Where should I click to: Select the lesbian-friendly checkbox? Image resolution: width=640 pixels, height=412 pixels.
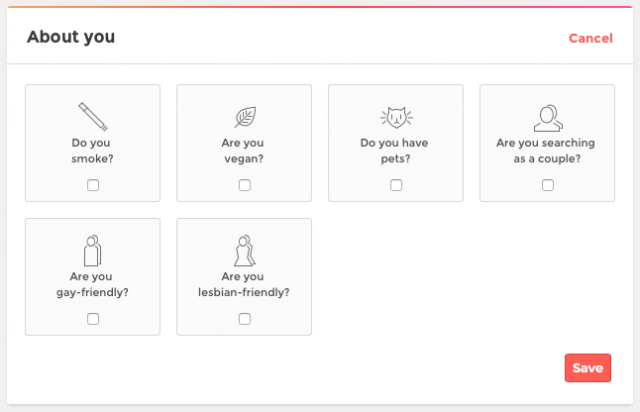coord(245,319)
